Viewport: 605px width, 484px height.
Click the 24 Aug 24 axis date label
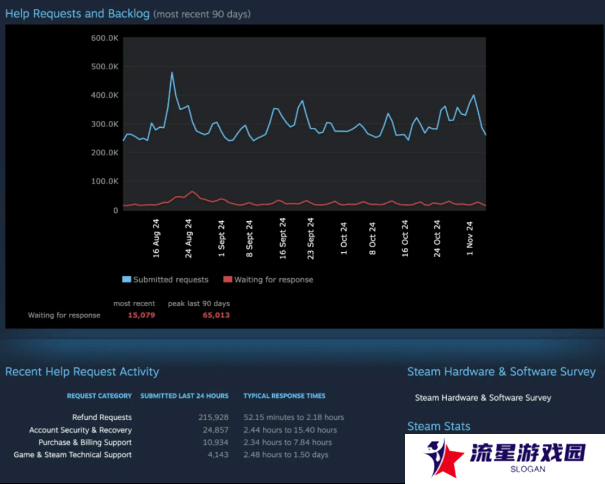click(188, 239)
